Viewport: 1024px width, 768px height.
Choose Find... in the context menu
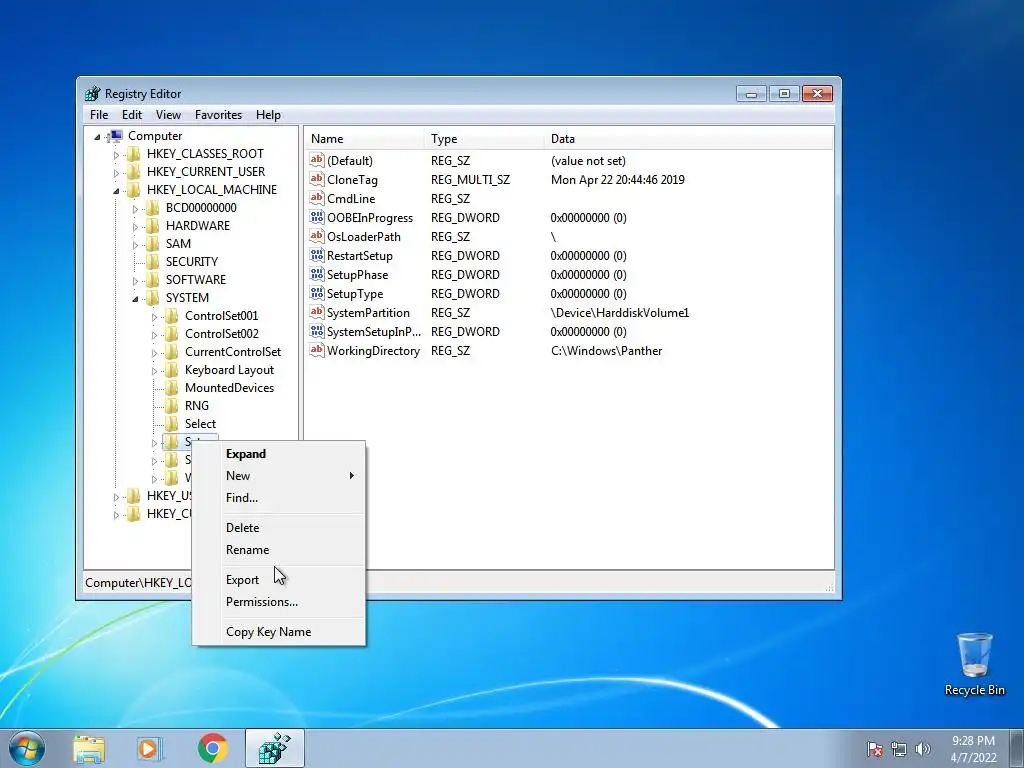click(x=279, y=498)
